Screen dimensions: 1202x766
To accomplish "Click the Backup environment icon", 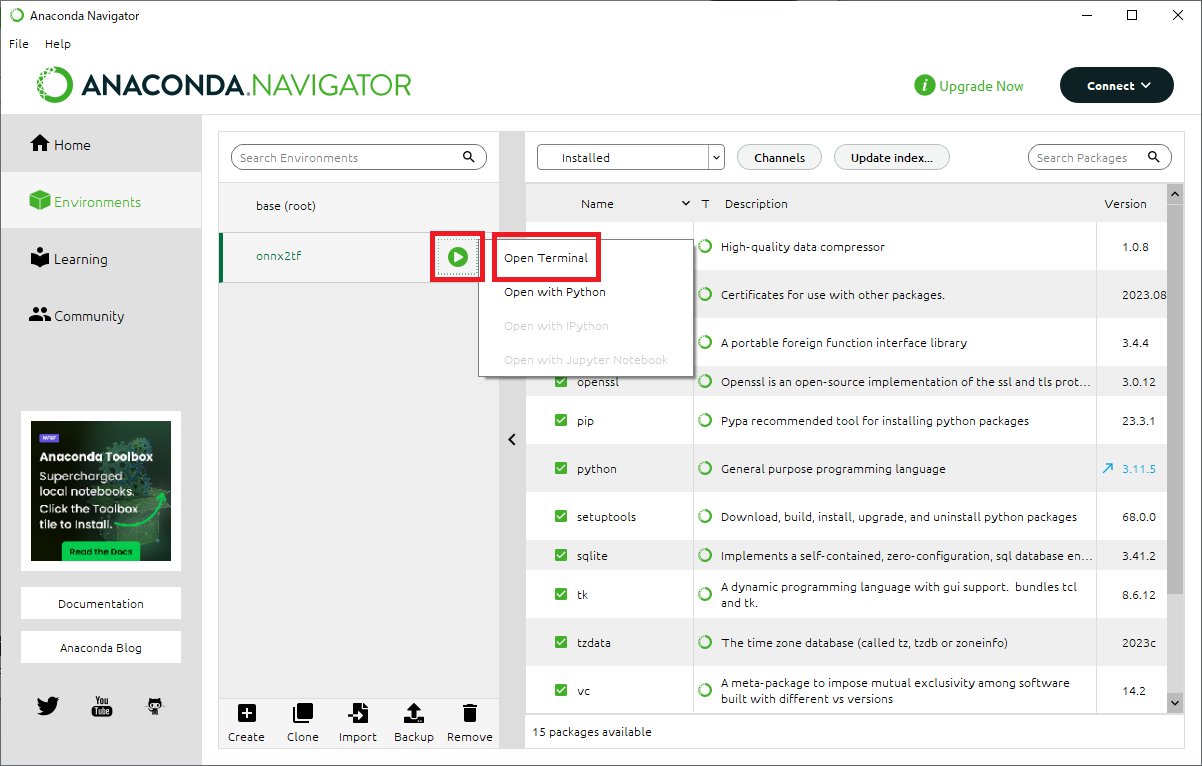I will pyautogui.click(x=413, y=714).
